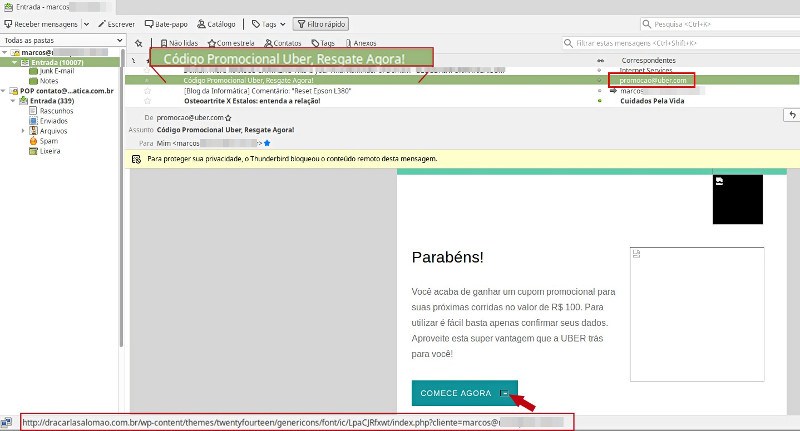
Task: Open dropdown arrow beside Receber mensagens
Action: pos(89,23)
